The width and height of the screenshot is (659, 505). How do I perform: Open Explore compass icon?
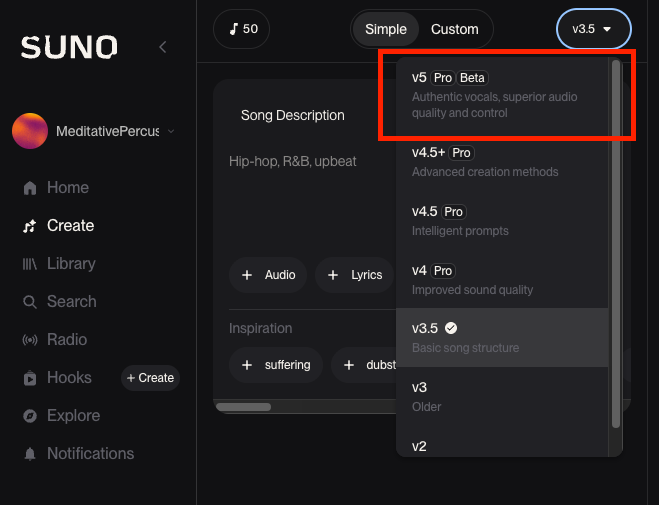click(30, 416)
